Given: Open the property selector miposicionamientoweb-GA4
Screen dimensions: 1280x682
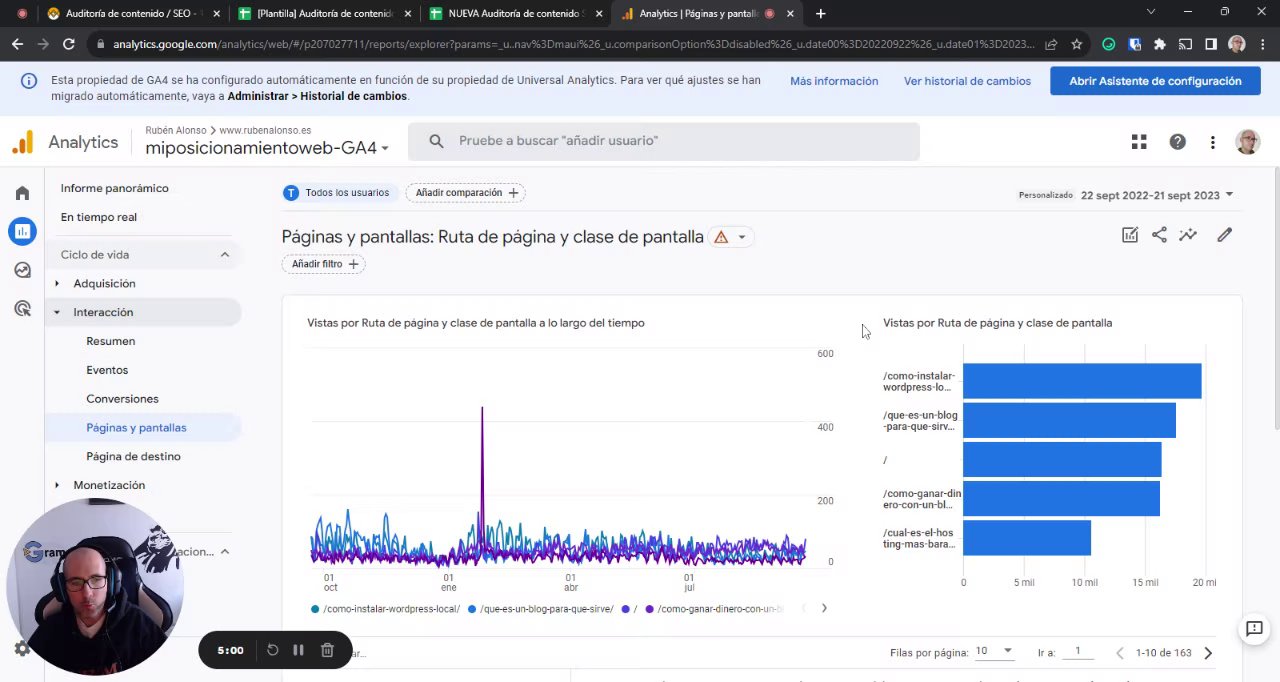Looking at the screenshot, I should 266,148.
